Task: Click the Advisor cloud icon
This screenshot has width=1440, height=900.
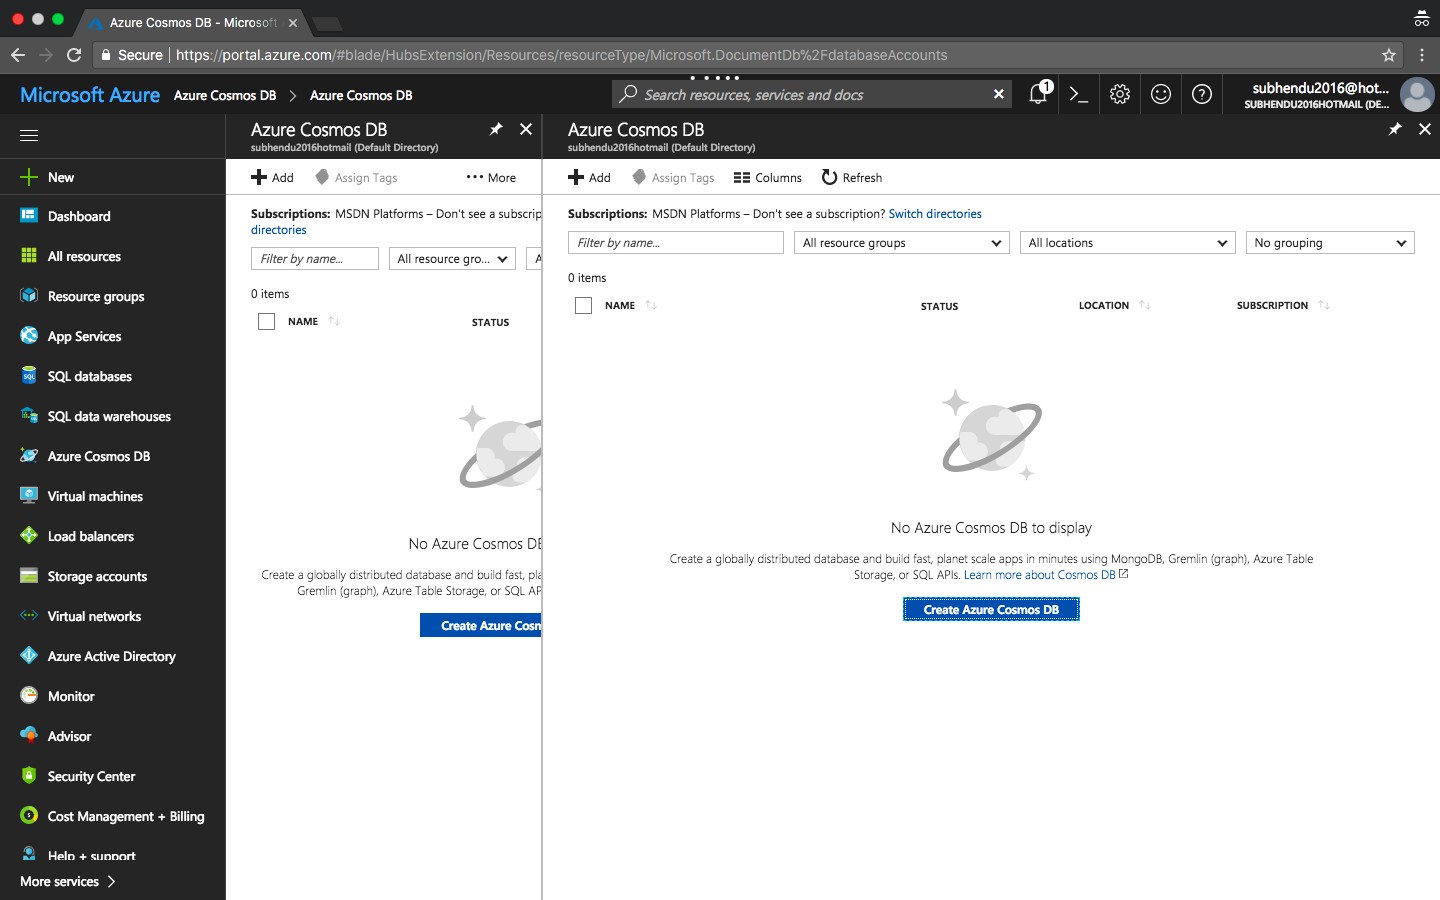Action: point(29,736)
